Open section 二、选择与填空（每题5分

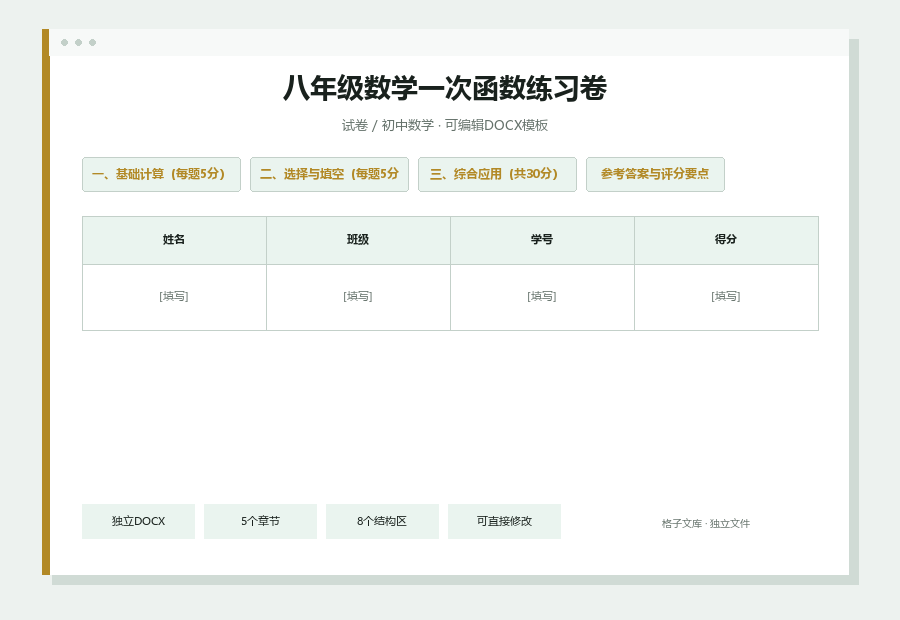tap(329, 175)
